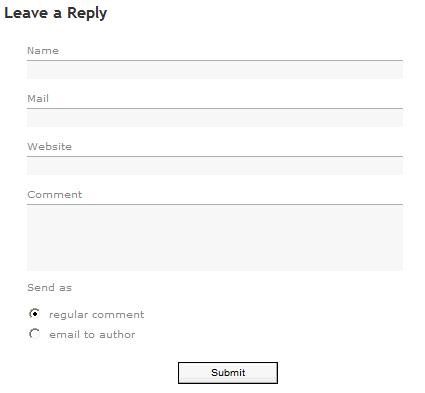Click inside the Name text field
Screen dimensions: 425x393
point(215,70)
